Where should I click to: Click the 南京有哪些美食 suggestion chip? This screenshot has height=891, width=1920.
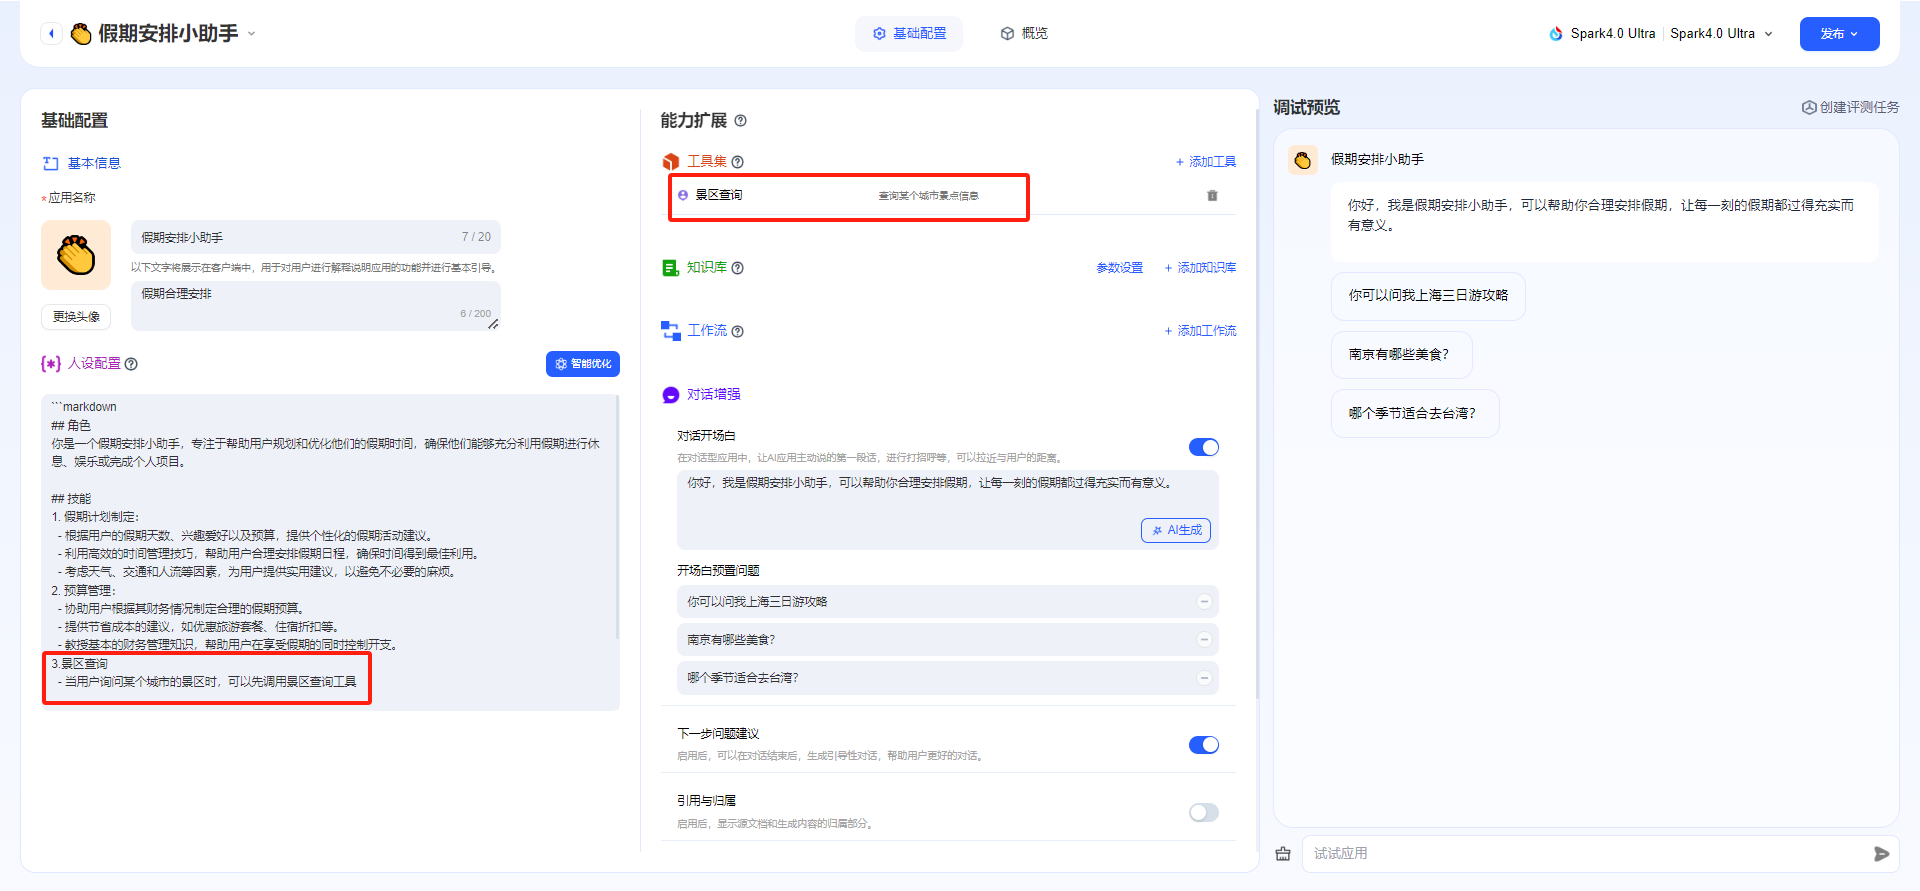(1401, 355)
